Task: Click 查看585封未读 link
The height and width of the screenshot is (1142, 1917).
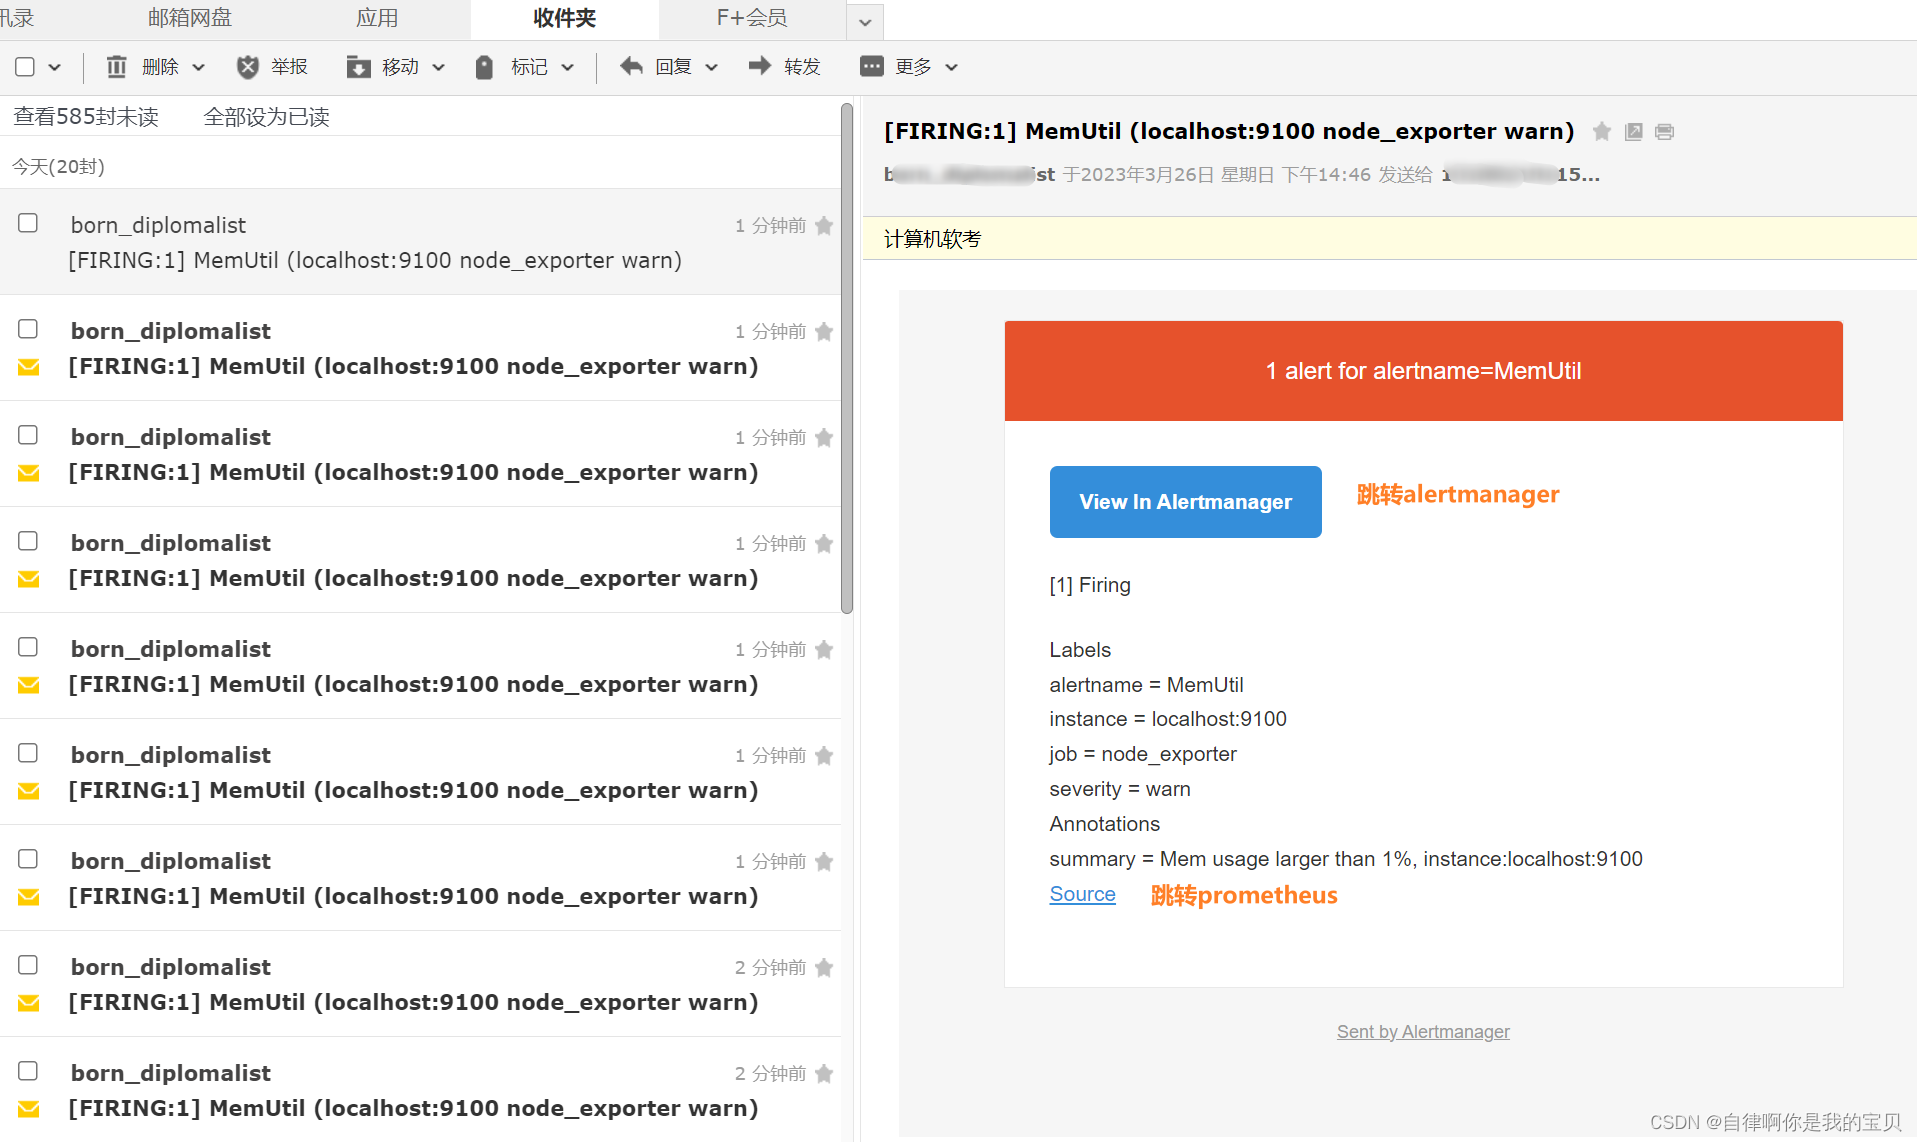Action: pyautogui.click(x=86, y=117)
